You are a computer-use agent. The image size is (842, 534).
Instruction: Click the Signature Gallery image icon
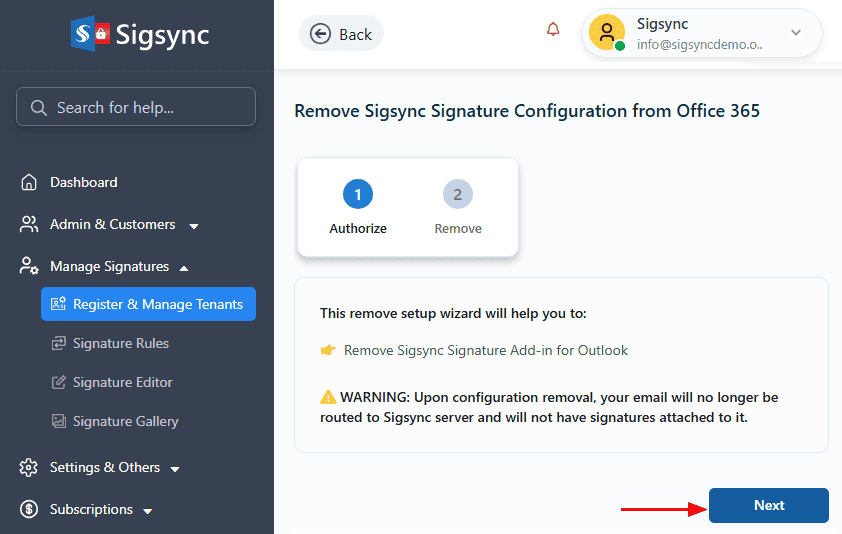(58, 421)
